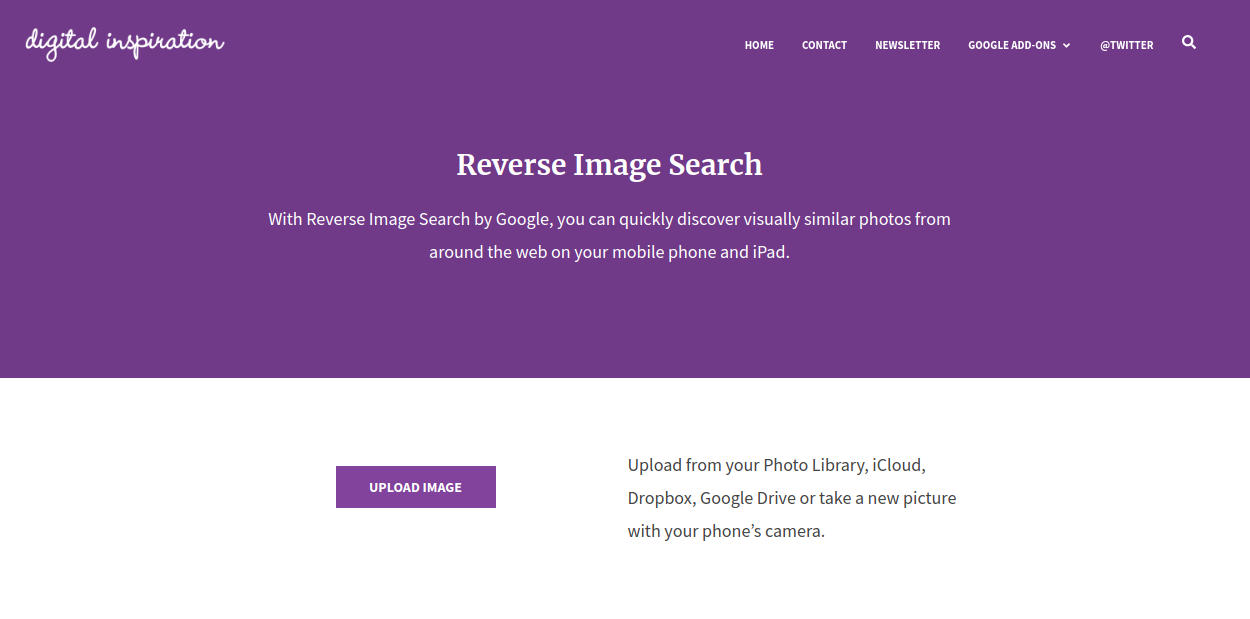The height and width of the screenshot is (619, 1250).
Task: Expand the GOOGLE ADD-ONS dropdown menu
Action: 1012,45
